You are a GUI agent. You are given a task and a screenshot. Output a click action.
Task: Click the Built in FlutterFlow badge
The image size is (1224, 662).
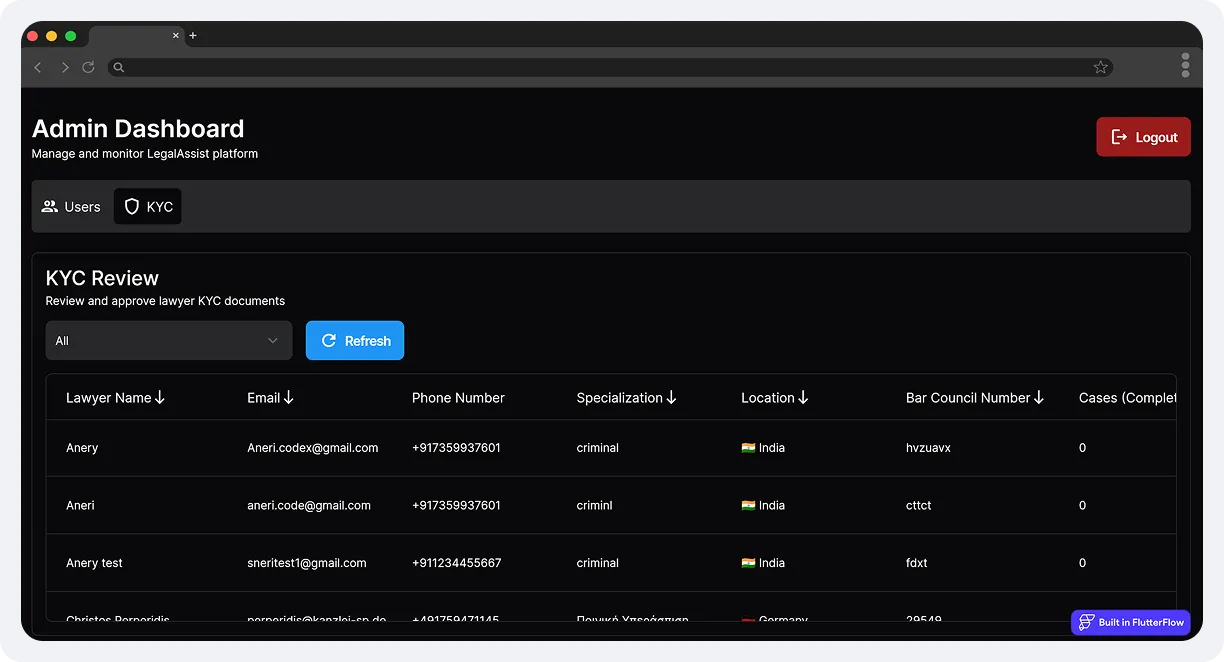pos(1130,622)
